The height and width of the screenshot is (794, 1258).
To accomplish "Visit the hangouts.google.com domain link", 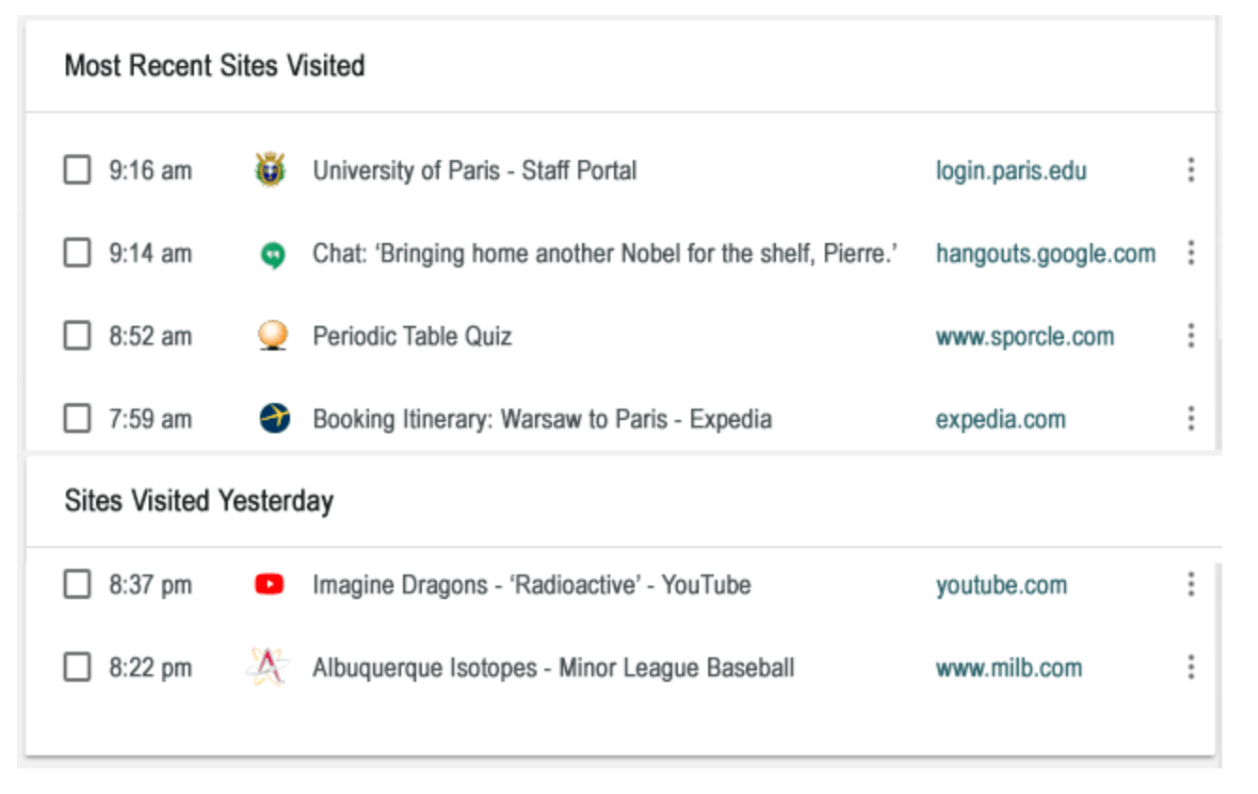I will (x=1046, y=254).
